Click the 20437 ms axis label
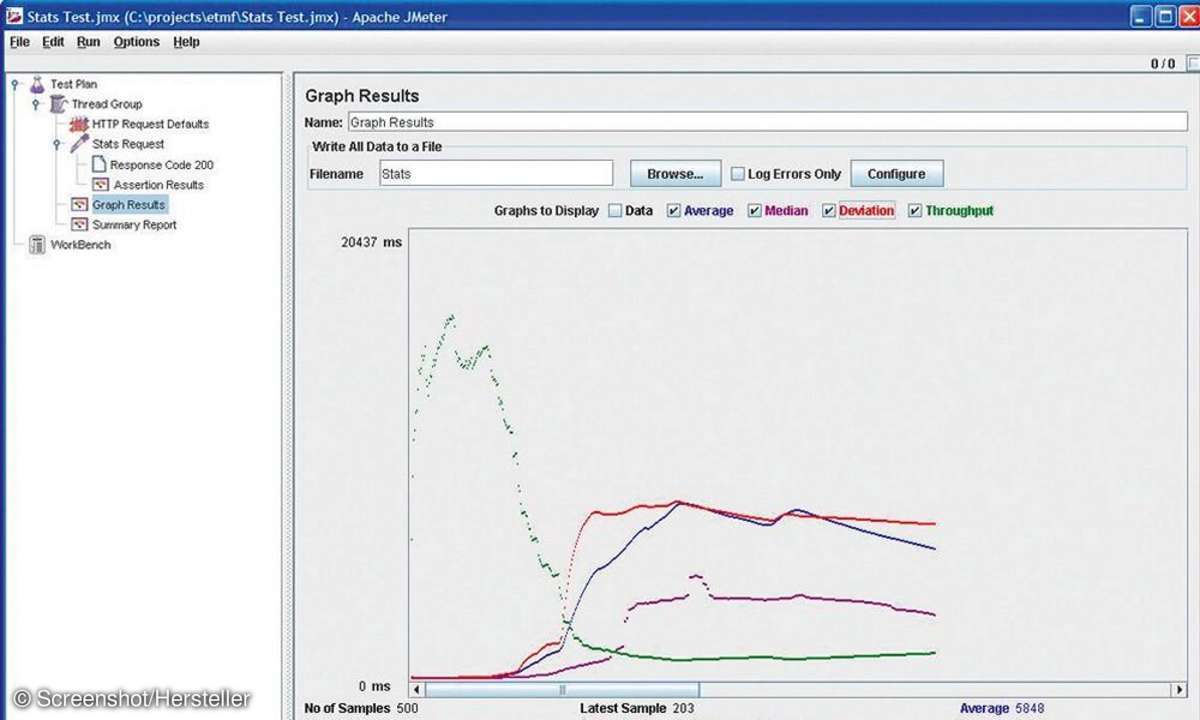1200x720 pixels. click(x=371, y=242)
